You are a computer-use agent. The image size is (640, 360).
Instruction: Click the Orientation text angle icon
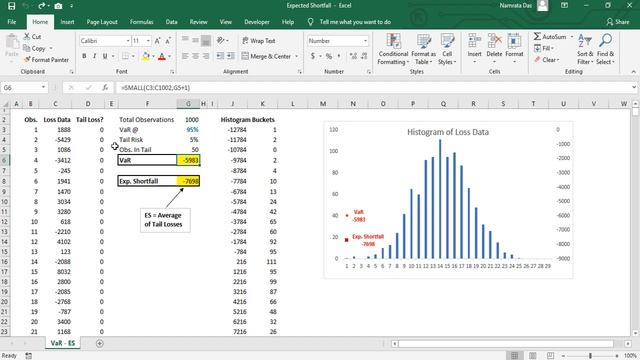point(221,40)
